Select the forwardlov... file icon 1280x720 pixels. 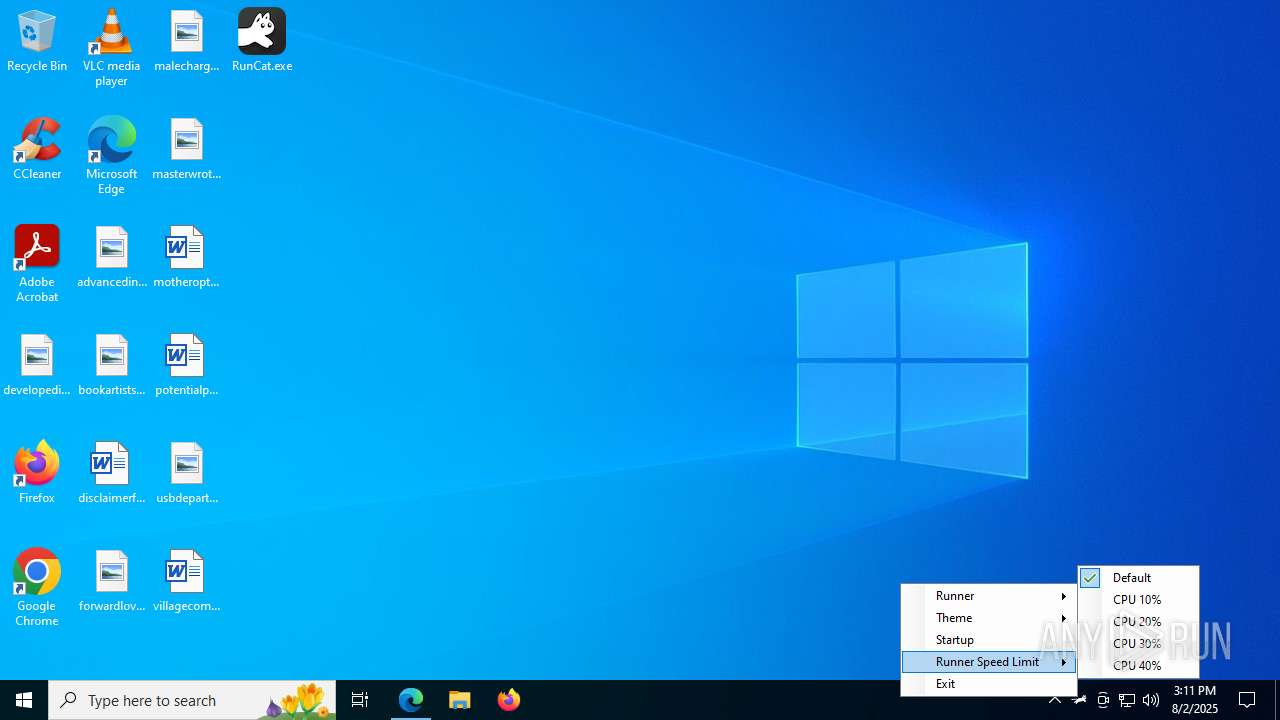111,581
